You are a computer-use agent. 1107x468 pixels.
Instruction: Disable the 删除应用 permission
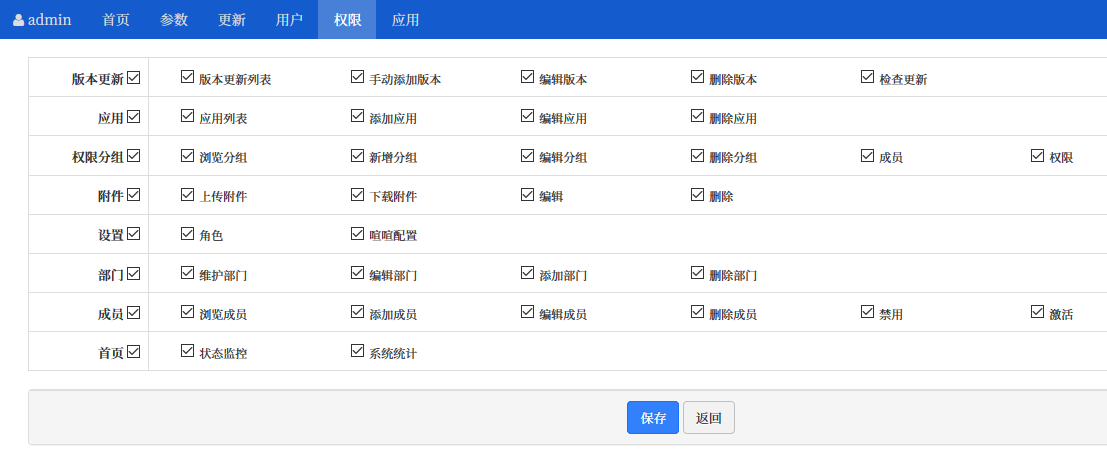click(698, 116)
